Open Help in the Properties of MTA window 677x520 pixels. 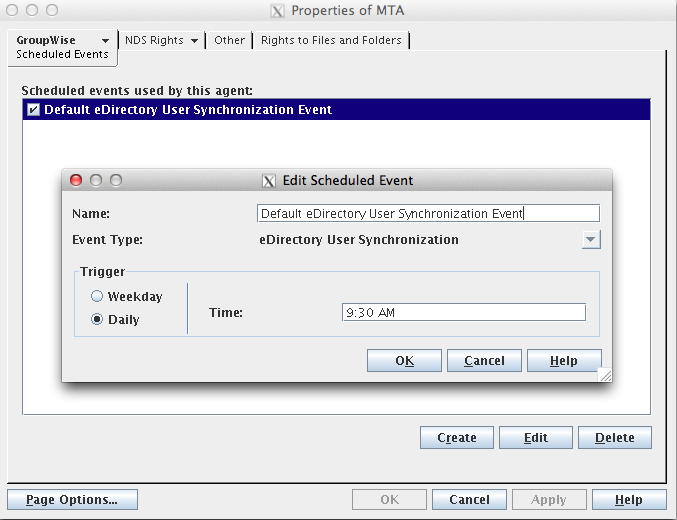[629, 500]
